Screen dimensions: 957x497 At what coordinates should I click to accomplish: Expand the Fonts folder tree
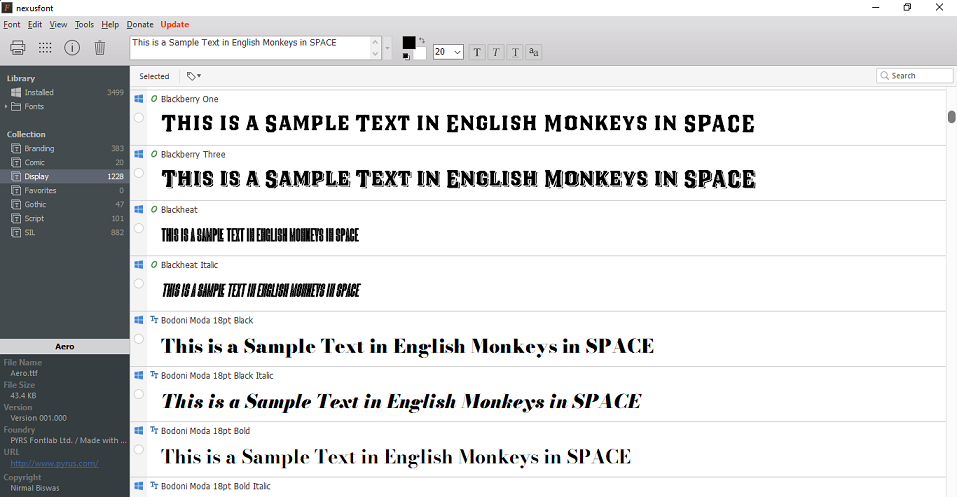6,106
